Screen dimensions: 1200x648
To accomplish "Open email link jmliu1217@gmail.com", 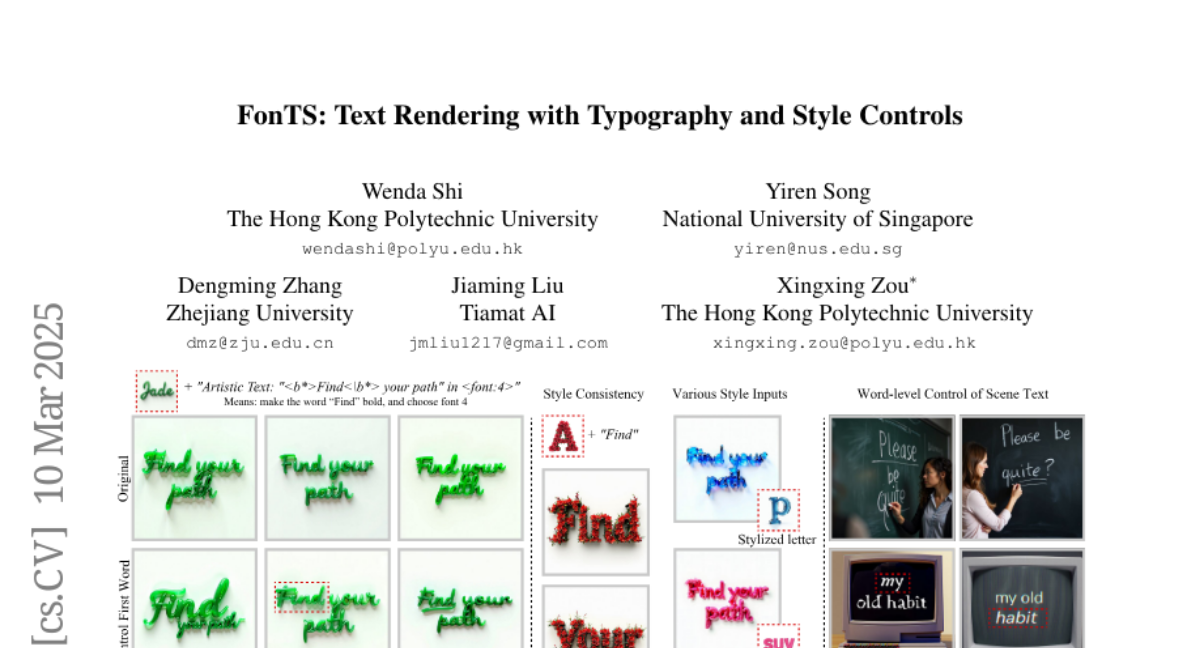I will point(507,343).
